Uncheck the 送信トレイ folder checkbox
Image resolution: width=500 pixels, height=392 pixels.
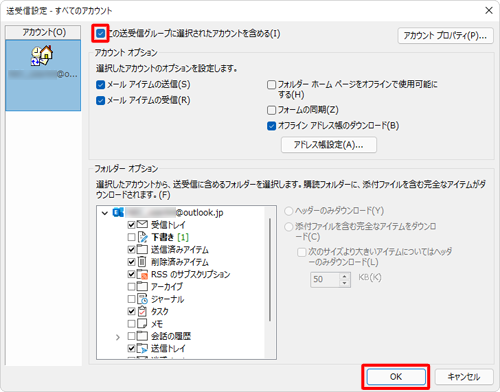pyautogui.click(x=131, y=348)
